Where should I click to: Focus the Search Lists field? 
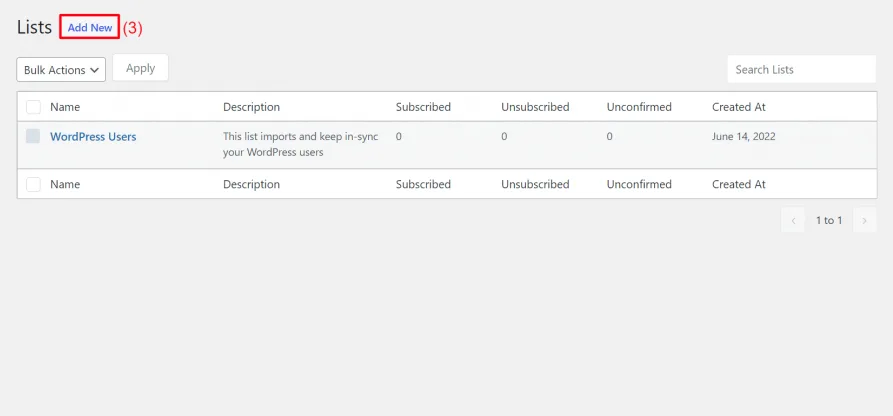(801, 69)
